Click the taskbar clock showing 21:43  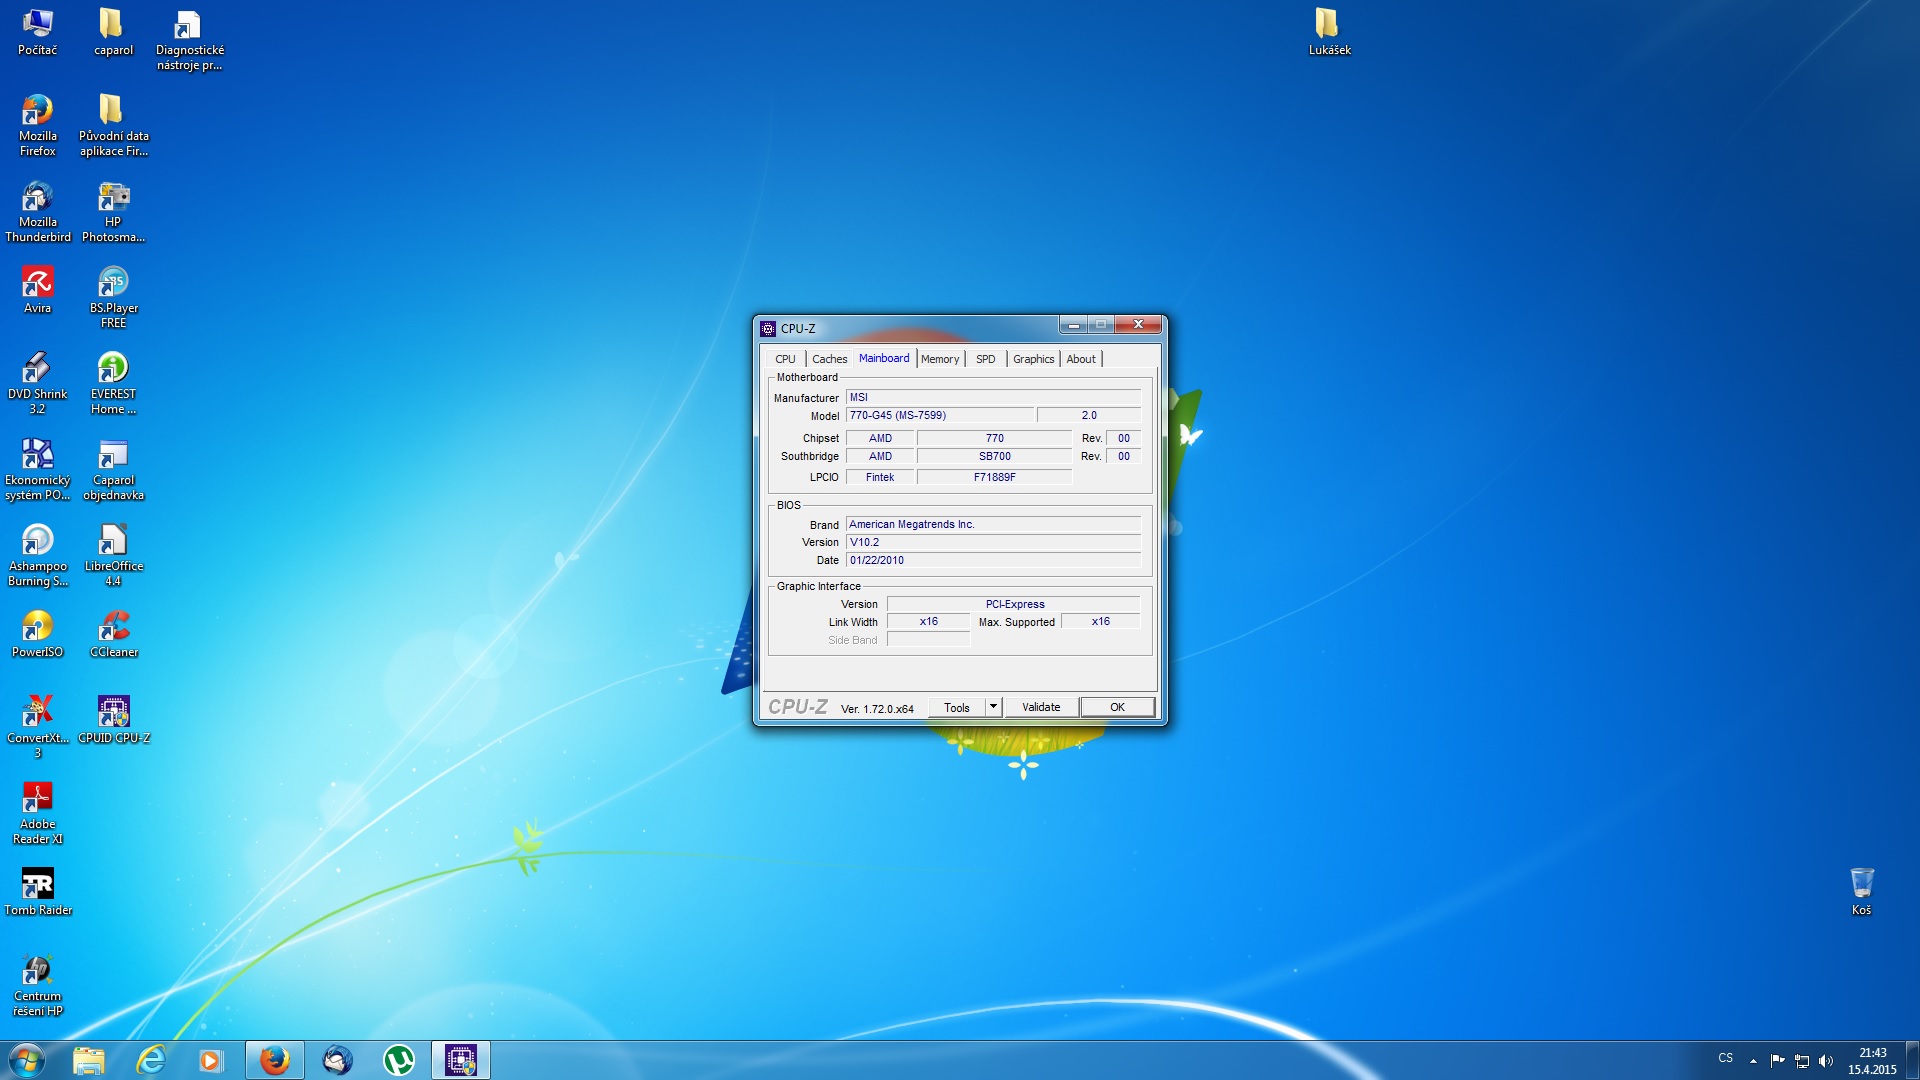(x=1872, y=1061)
